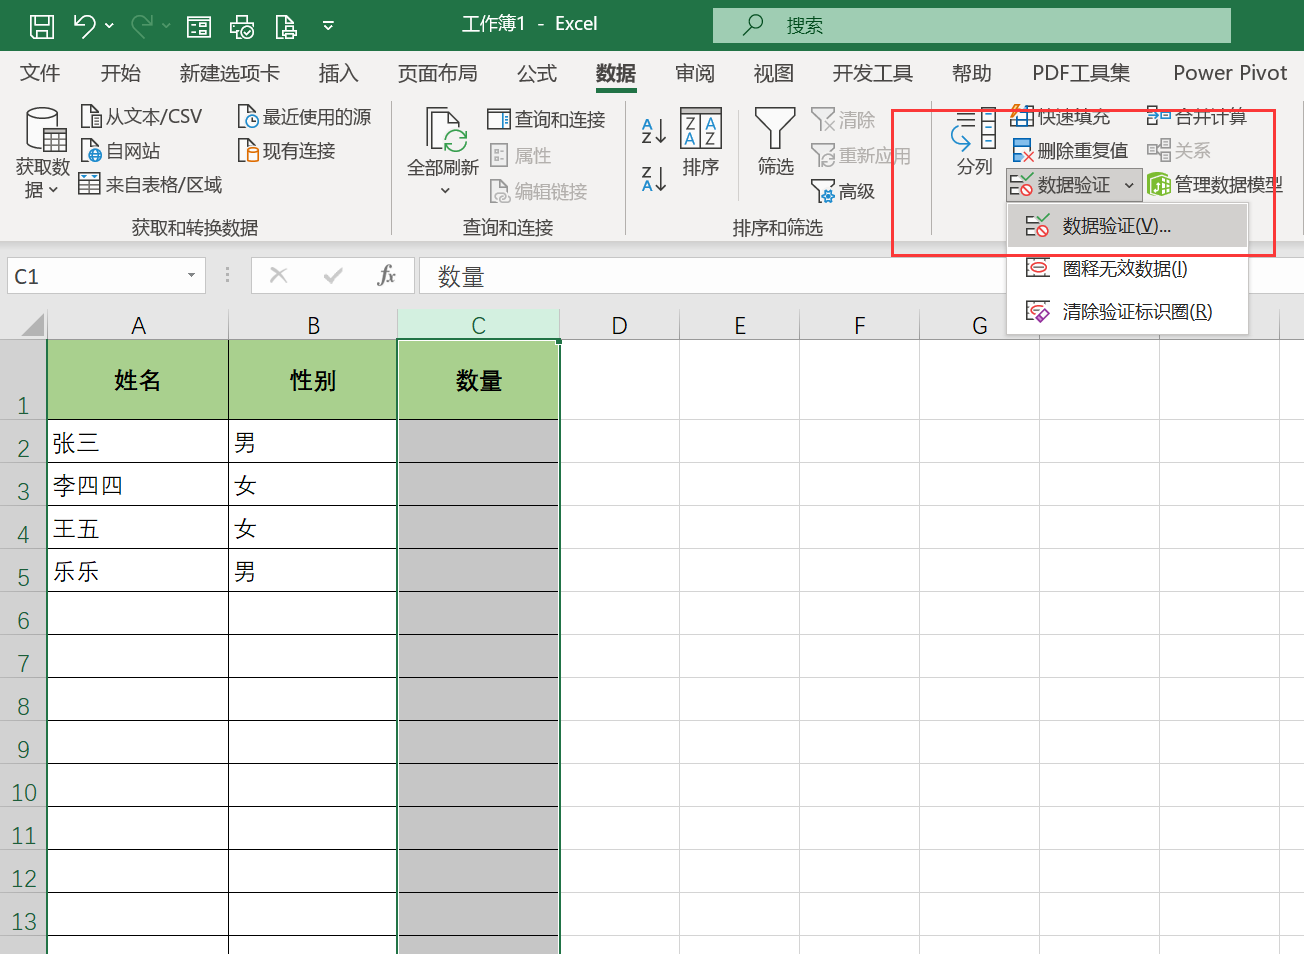
Task: Click header cell 数量 in column C
Action: [x=478, y=380]
